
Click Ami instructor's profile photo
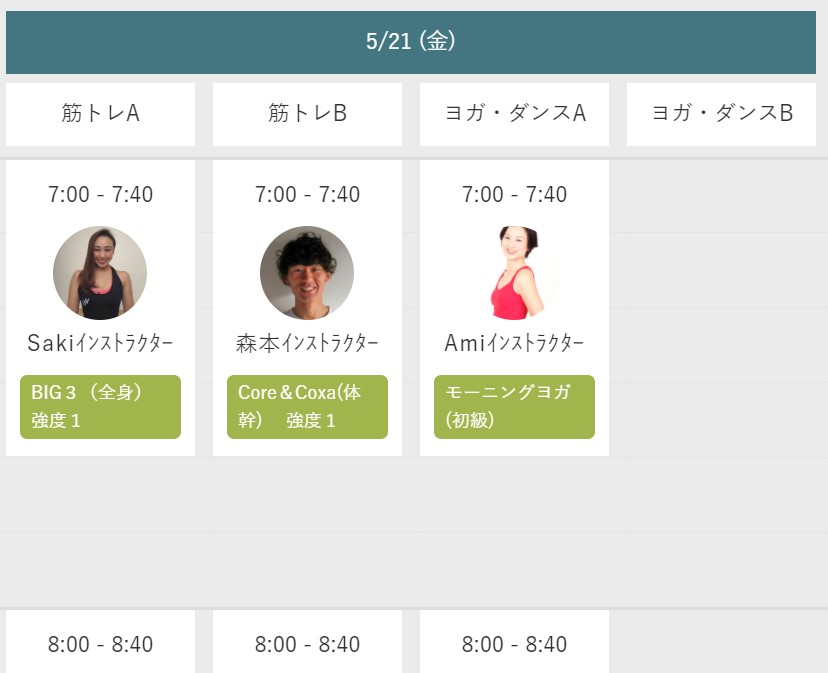514,273
